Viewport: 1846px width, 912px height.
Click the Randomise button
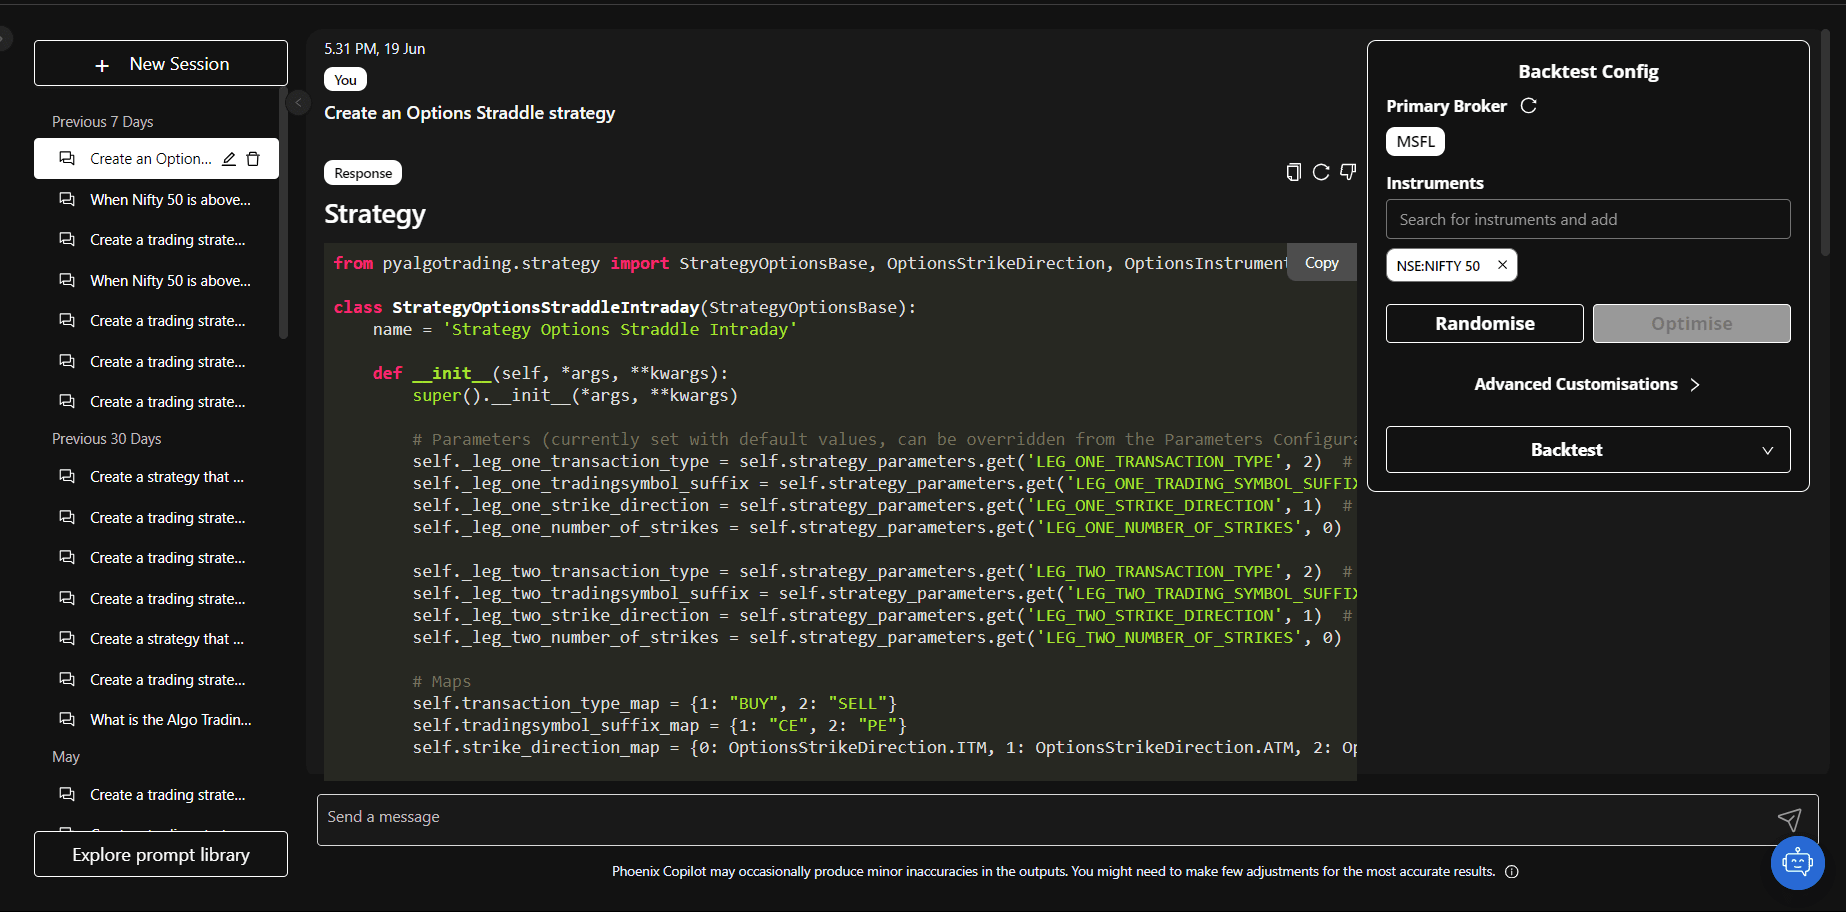1484,324
